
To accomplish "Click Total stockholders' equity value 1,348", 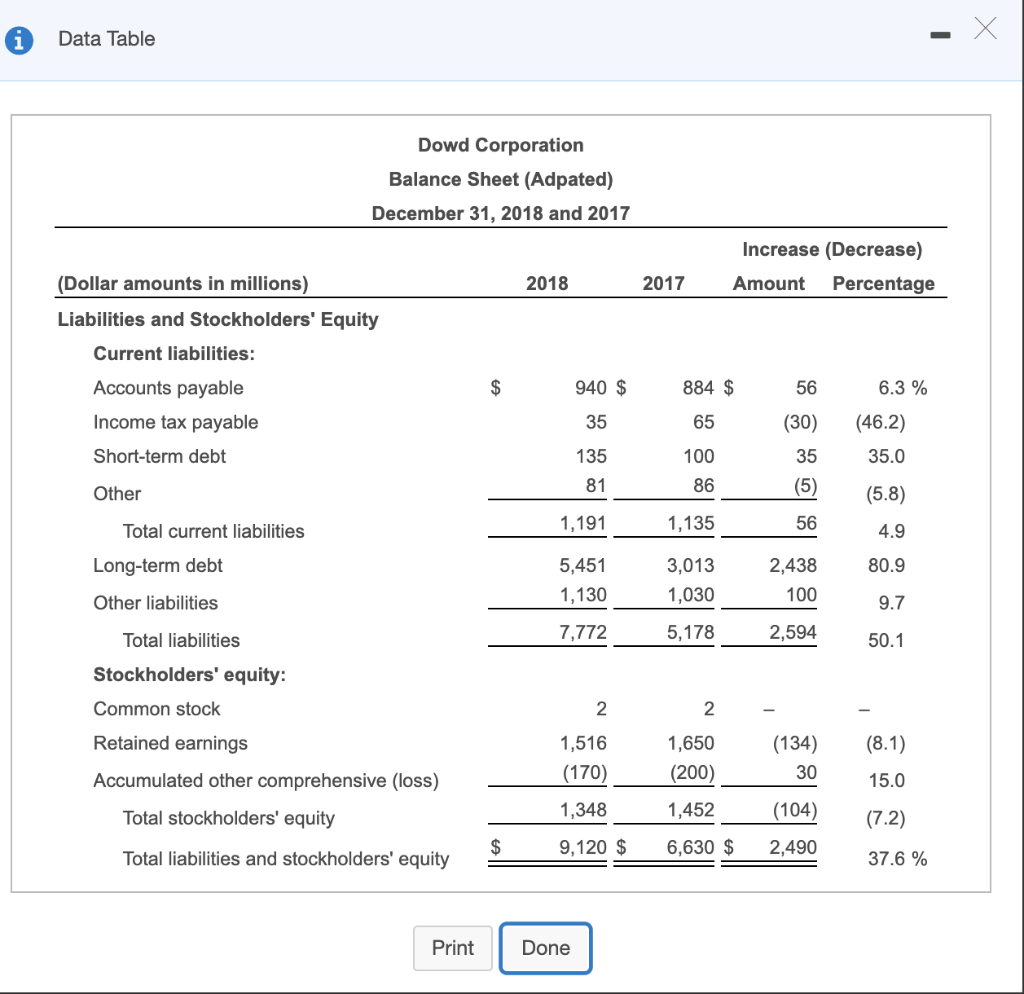I will (x=583, y=810).
